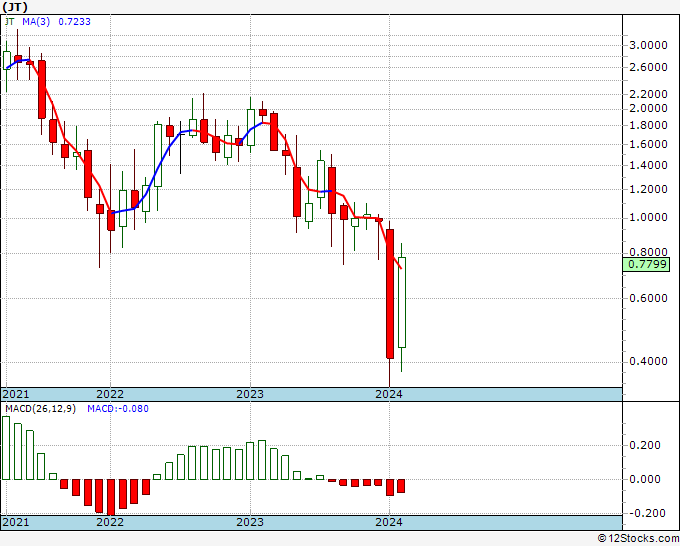Click the 2.2000 price axis label

648,94
